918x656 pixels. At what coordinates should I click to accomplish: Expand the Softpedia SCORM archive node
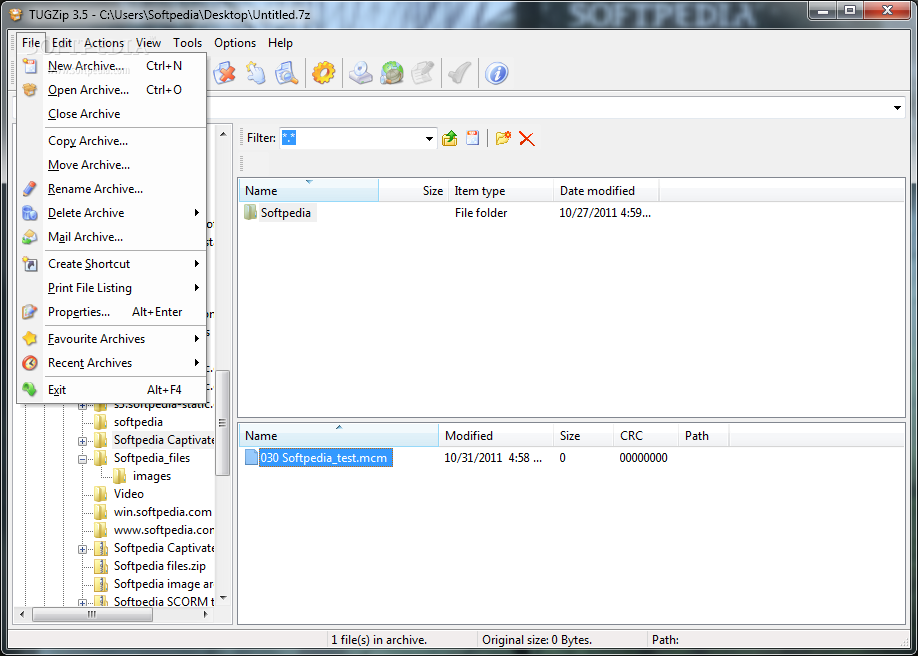(83, 602)
